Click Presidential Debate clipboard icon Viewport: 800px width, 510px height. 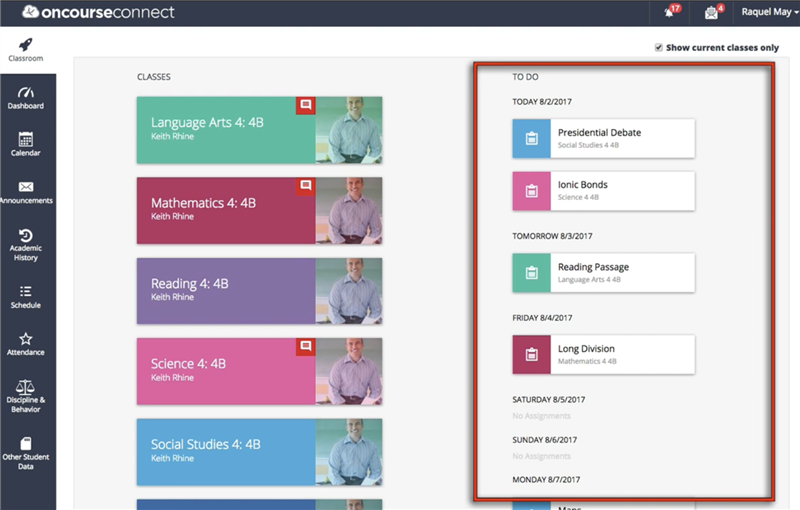tap(532, 138)
